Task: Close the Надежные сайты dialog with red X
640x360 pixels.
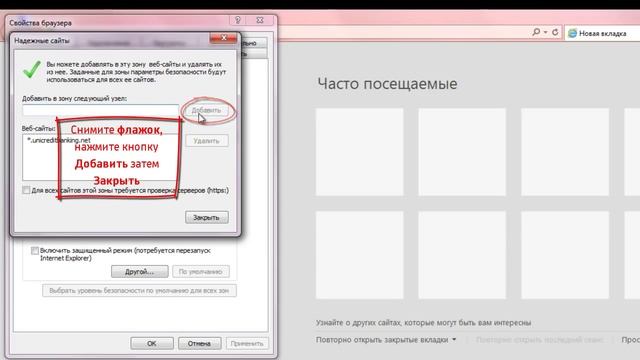Action: pyautogui.click(x=223, y=38)
